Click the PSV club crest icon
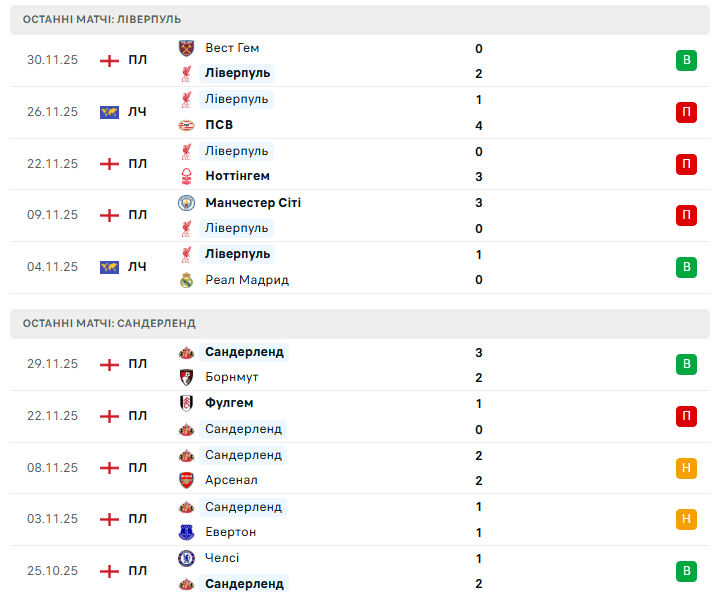Screen dimensions: 719x596 coord(186,125)
